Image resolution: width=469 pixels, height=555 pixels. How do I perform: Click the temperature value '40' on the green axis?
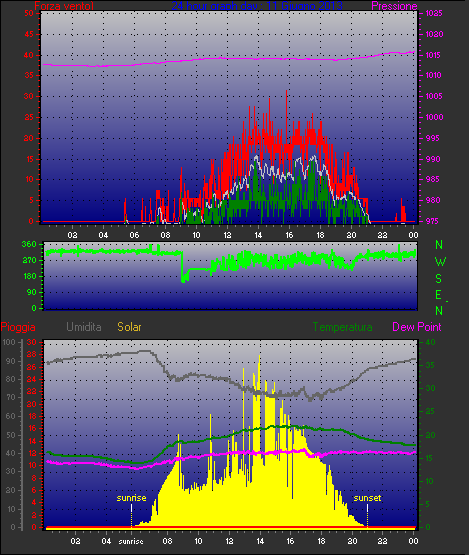point(430,342)
